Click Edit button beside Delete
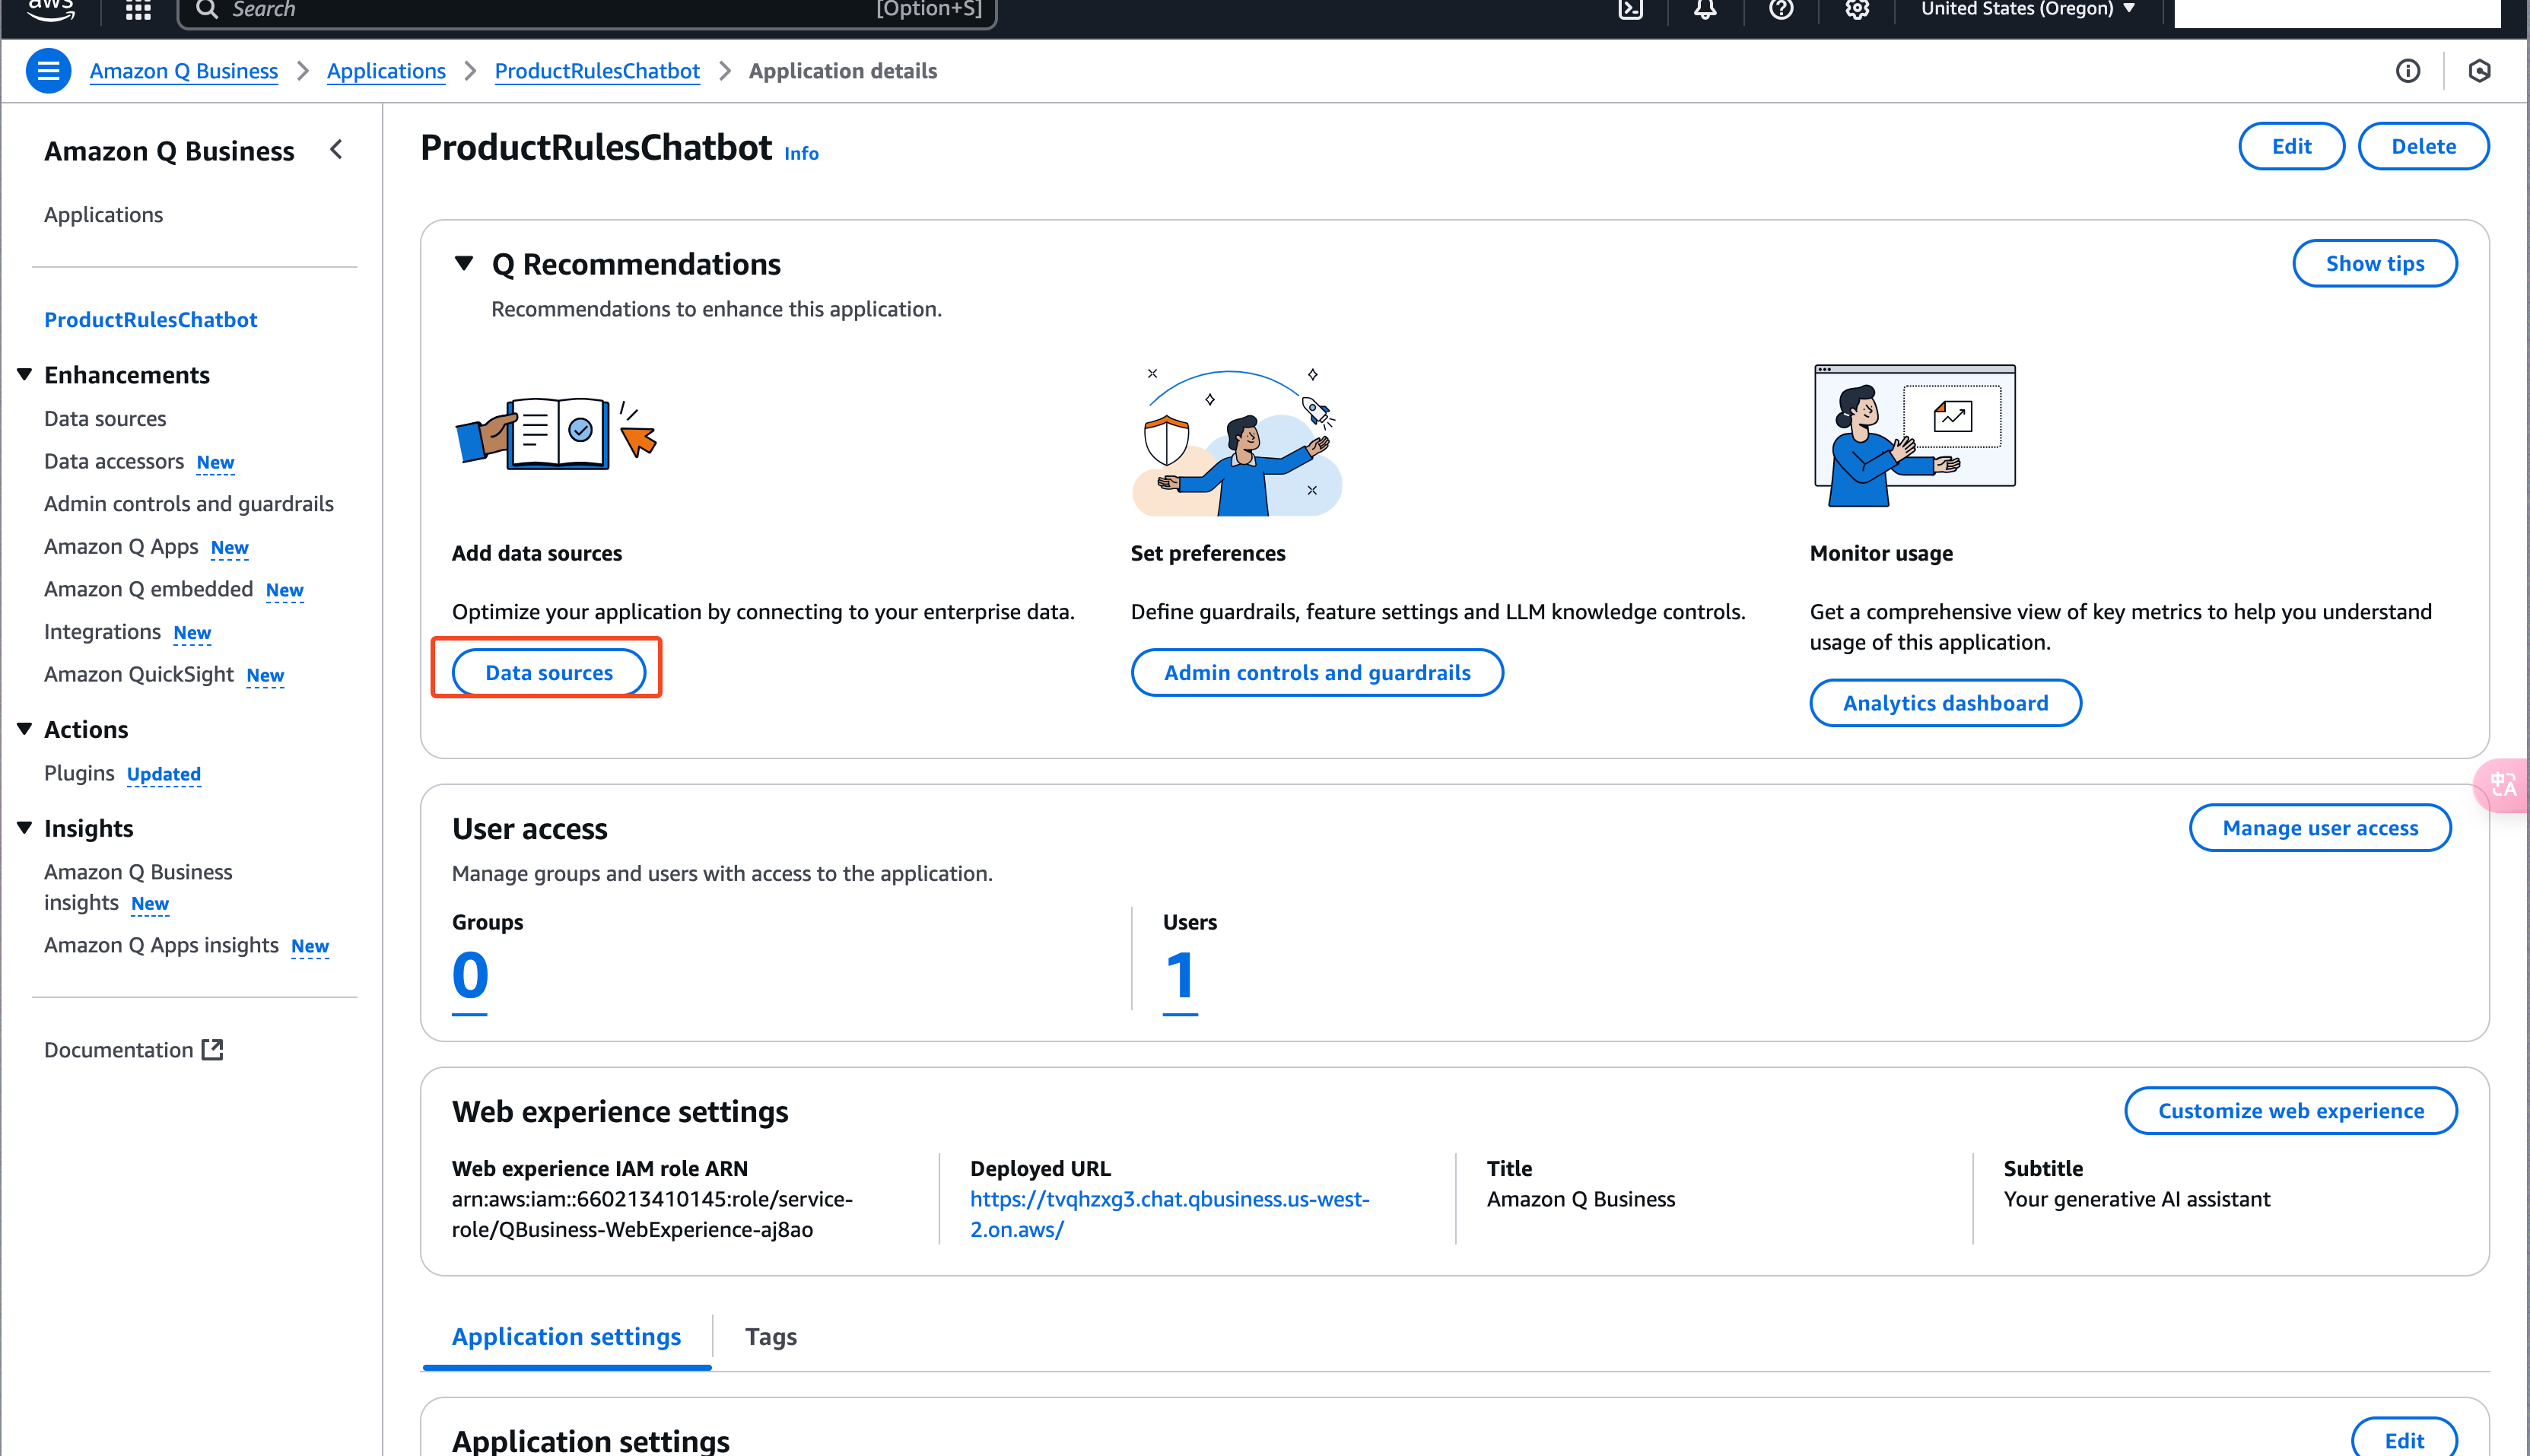 [2291, 147]
